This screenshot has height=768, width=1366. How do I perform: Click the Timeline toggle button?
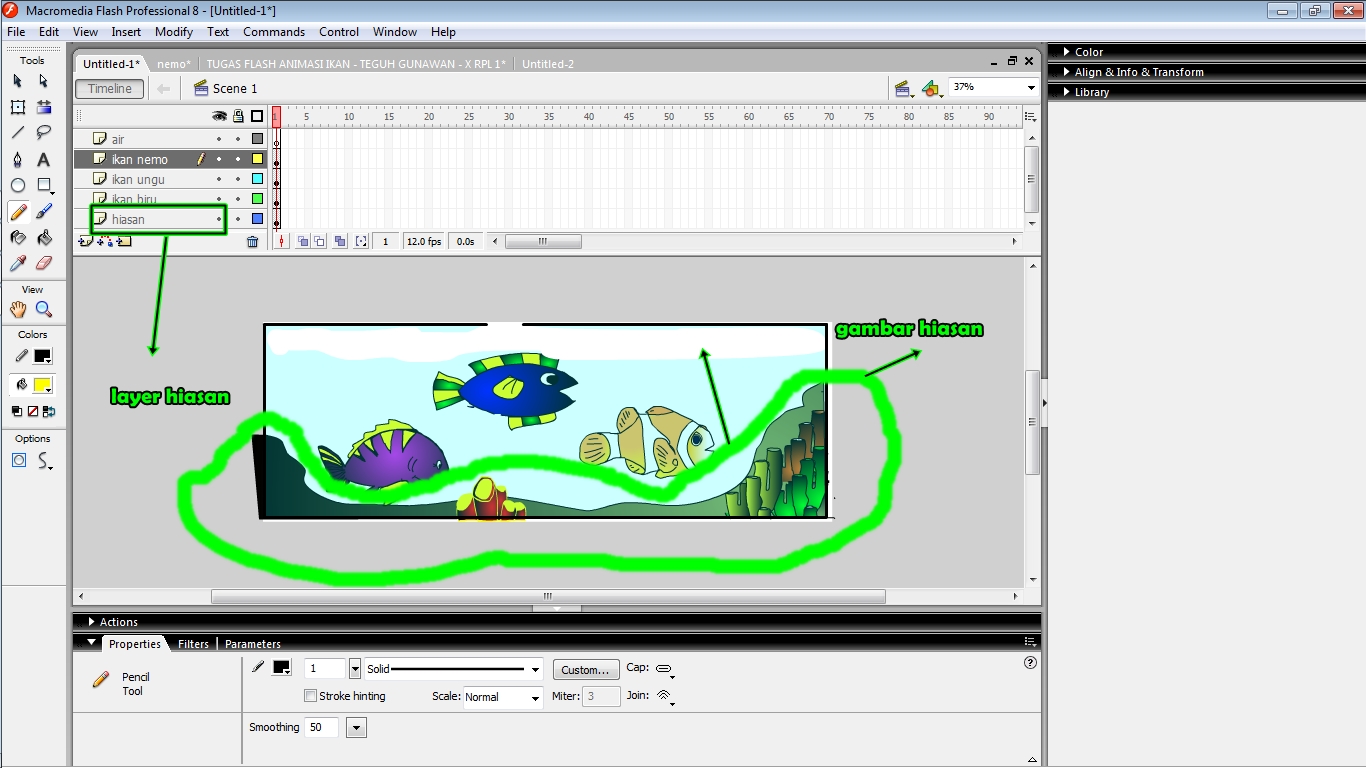tap(110, 89)
